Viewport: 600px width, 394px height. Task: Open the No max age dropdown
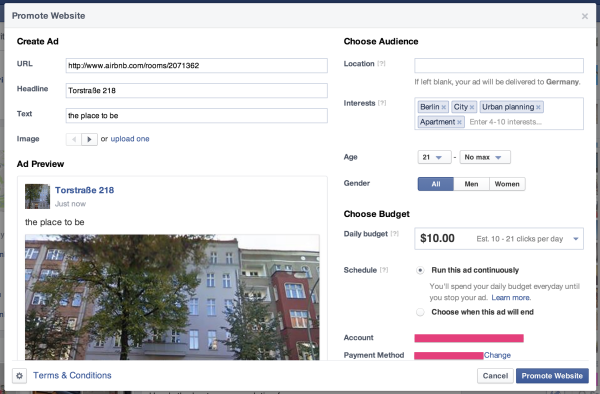pyautogui.click(x=485, y=157)
